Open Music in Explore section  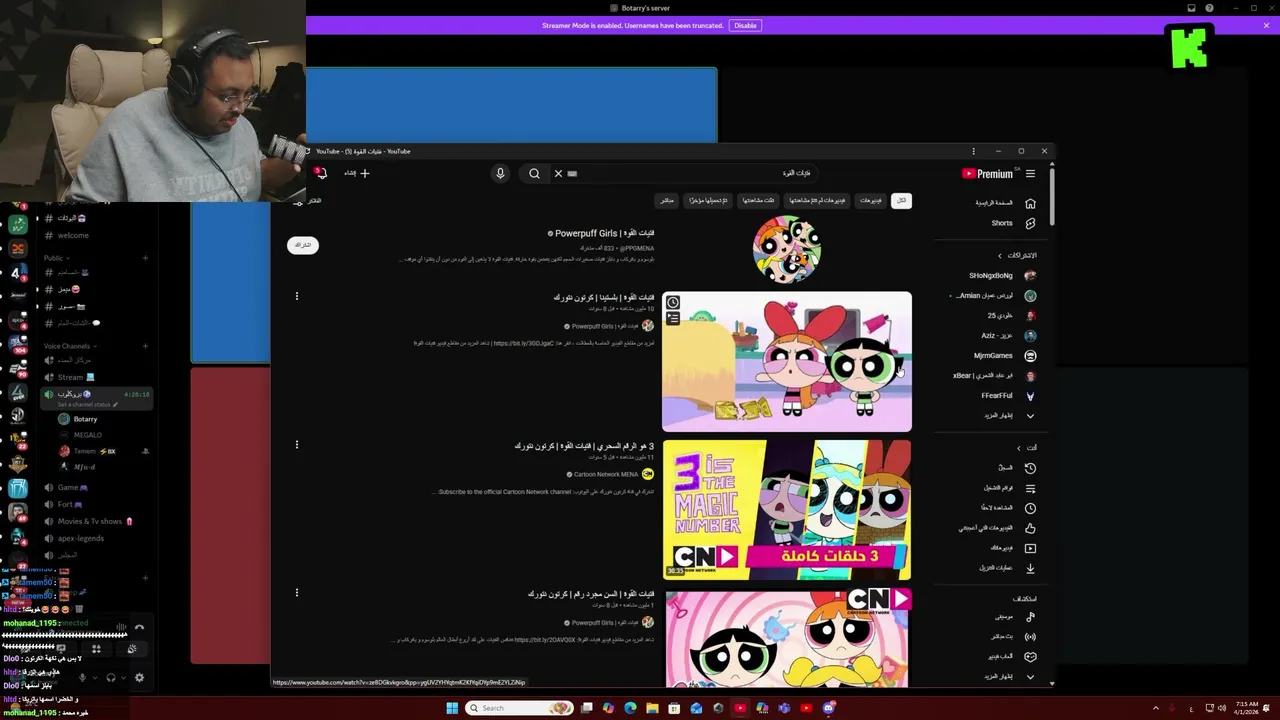tap(1014, 616)
